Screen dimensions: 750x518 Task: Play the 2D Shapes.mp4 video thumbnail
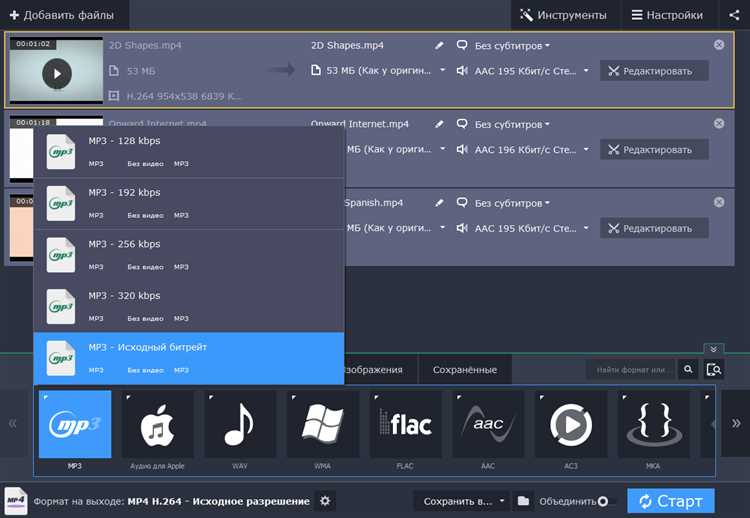pyautogui.click(x=57, y=73)
